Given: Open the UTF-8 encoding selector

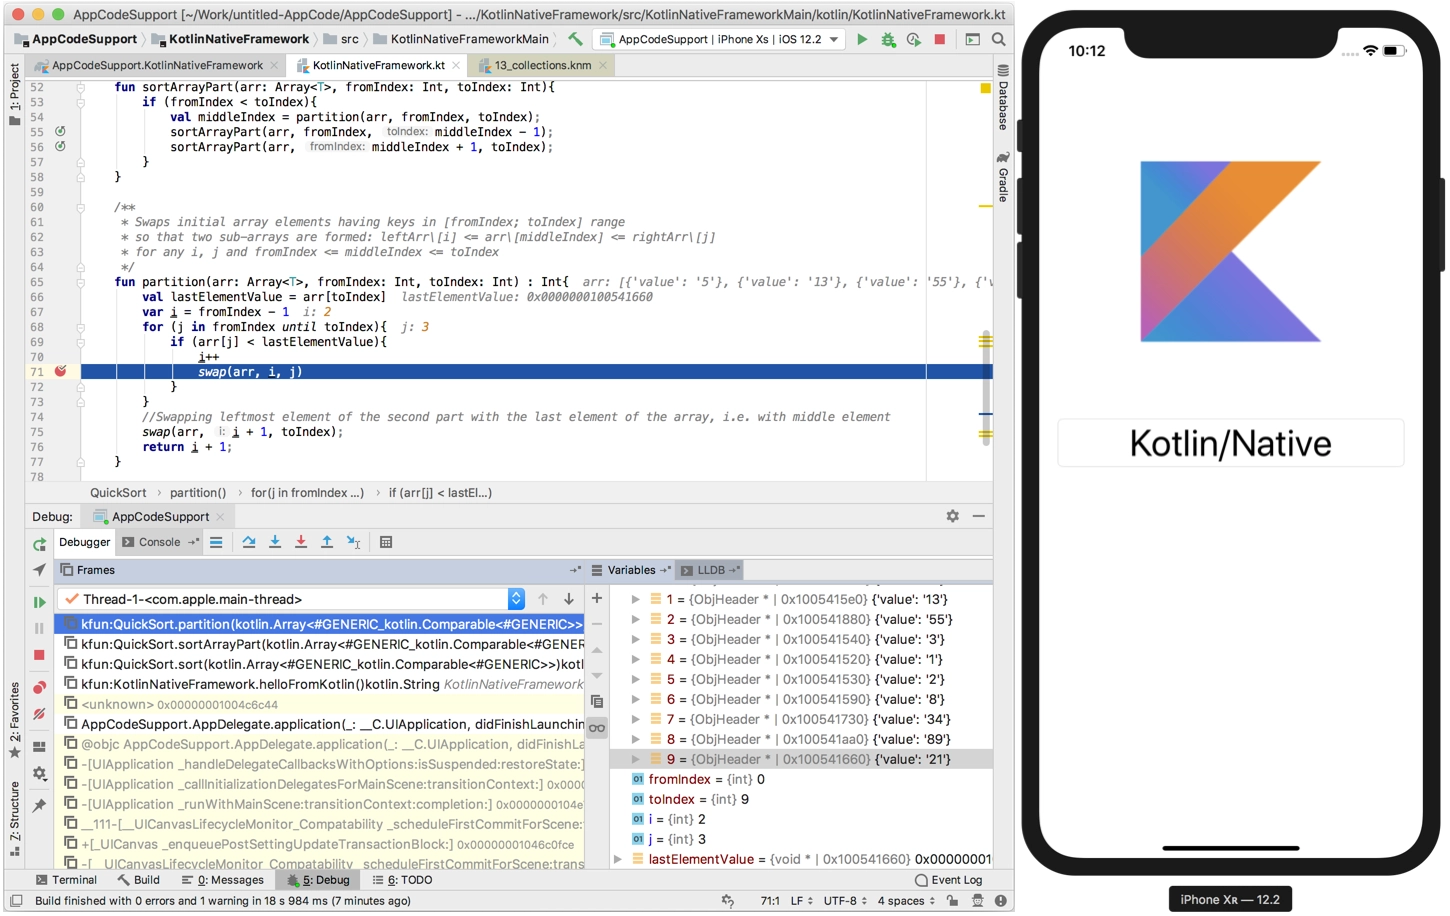Looking at the screenshot, I should click(845, 901).
